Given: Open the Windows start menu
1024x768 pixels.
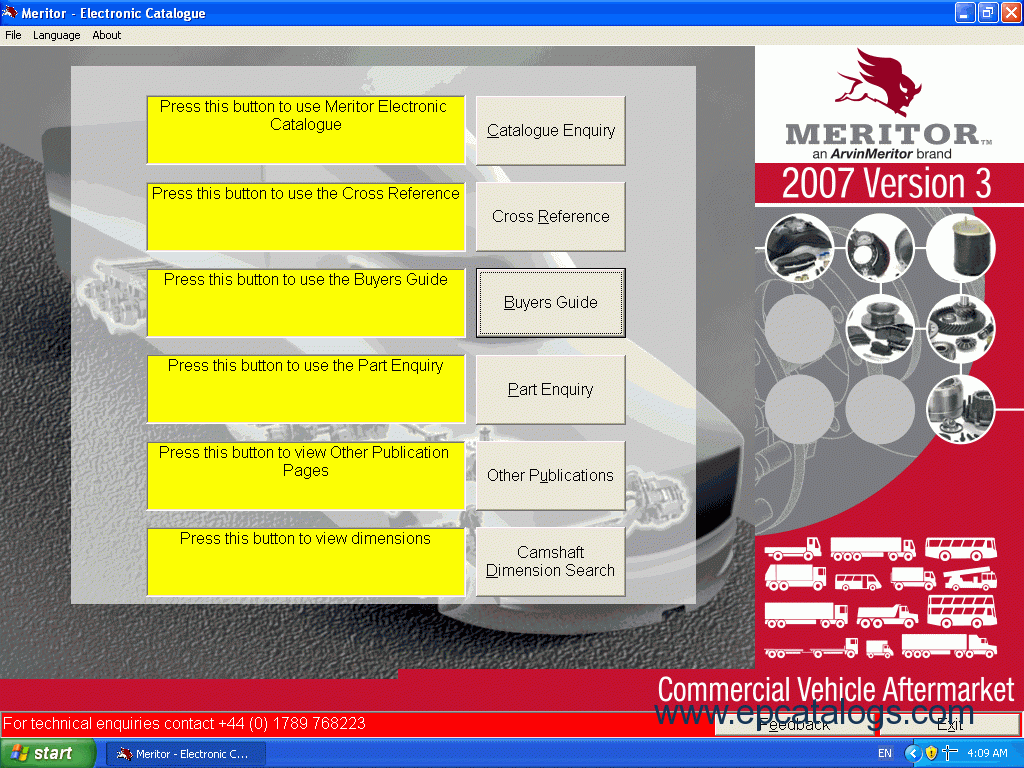Looking at the screenshot, I should pyautogui.click(x=48, y=754).
